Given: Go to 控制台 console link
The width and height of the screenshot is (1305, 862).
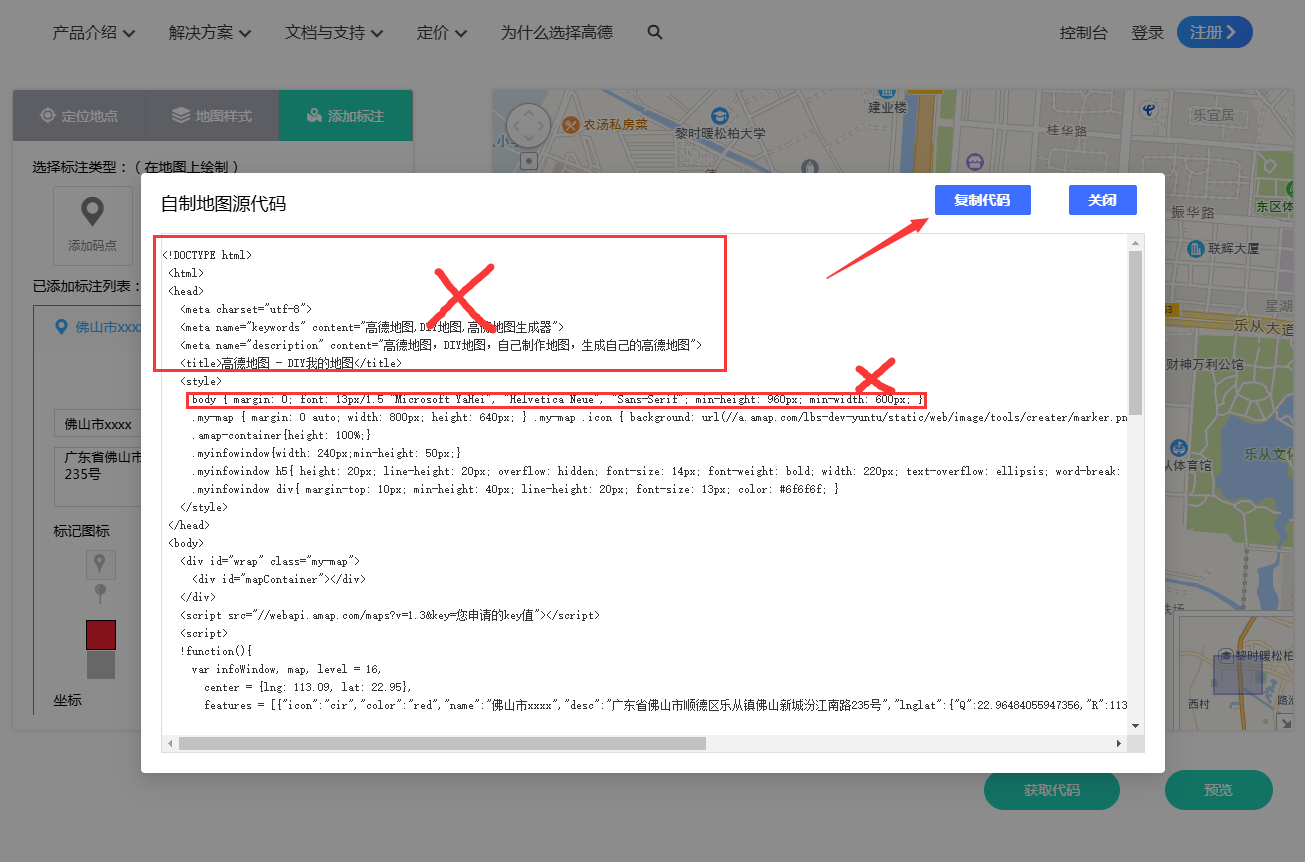Looking at the screenshot, I should pyautogui.click(x=1084, y=32).
